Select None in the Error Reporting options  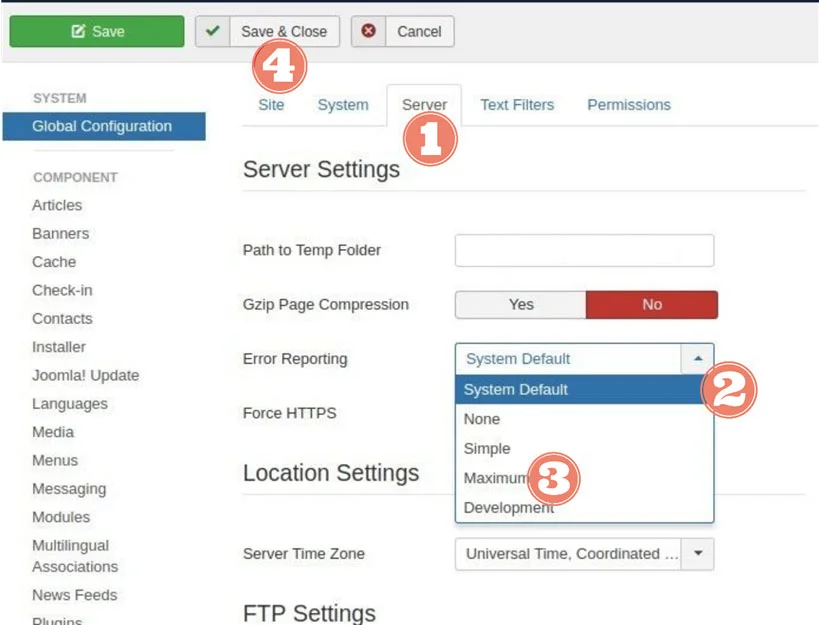(x=481, y=419)
